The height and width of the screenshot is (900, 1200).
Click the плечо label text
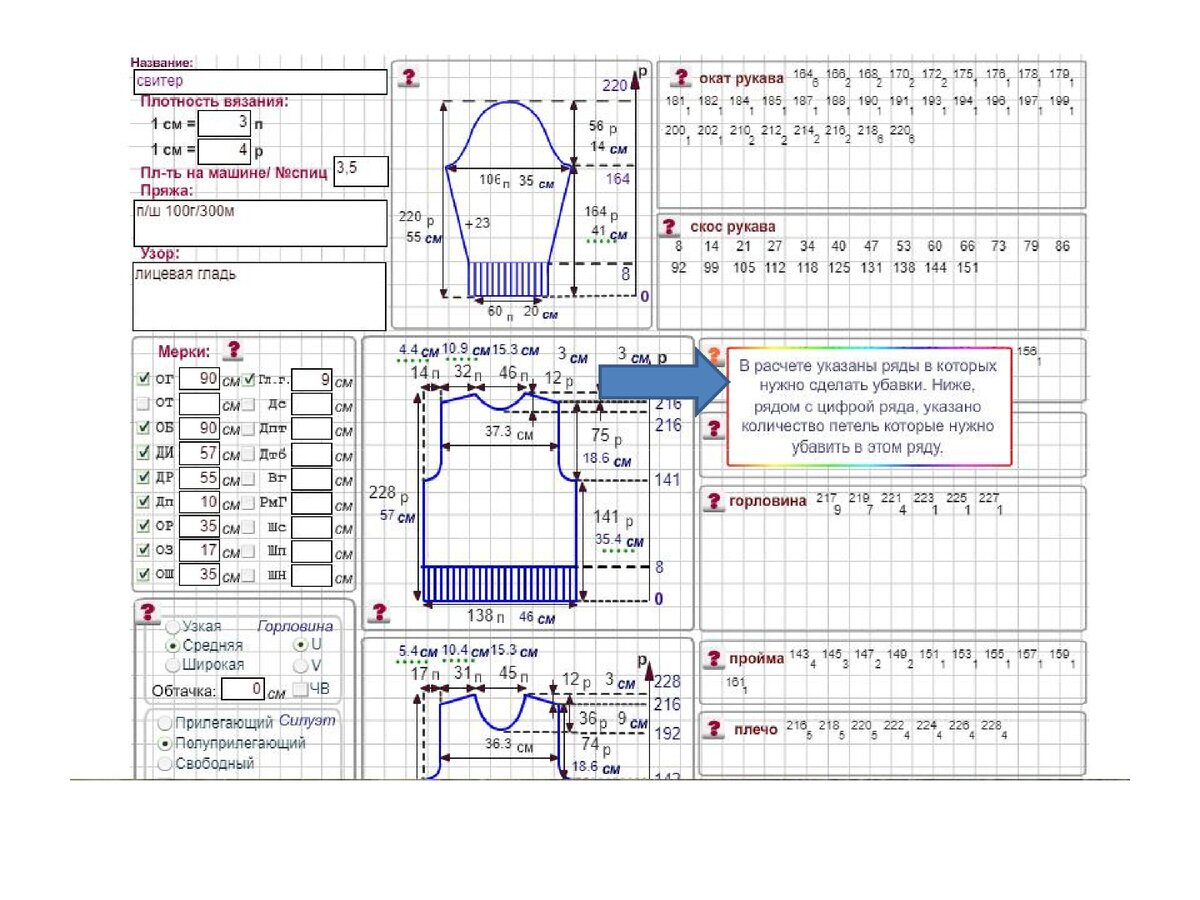coord(755,730)
